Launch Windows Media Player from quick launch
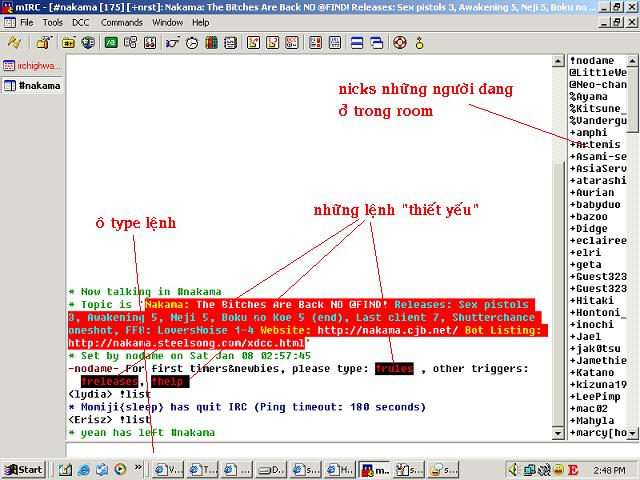Viewport: 640px width, 480px height. (120, 470)
